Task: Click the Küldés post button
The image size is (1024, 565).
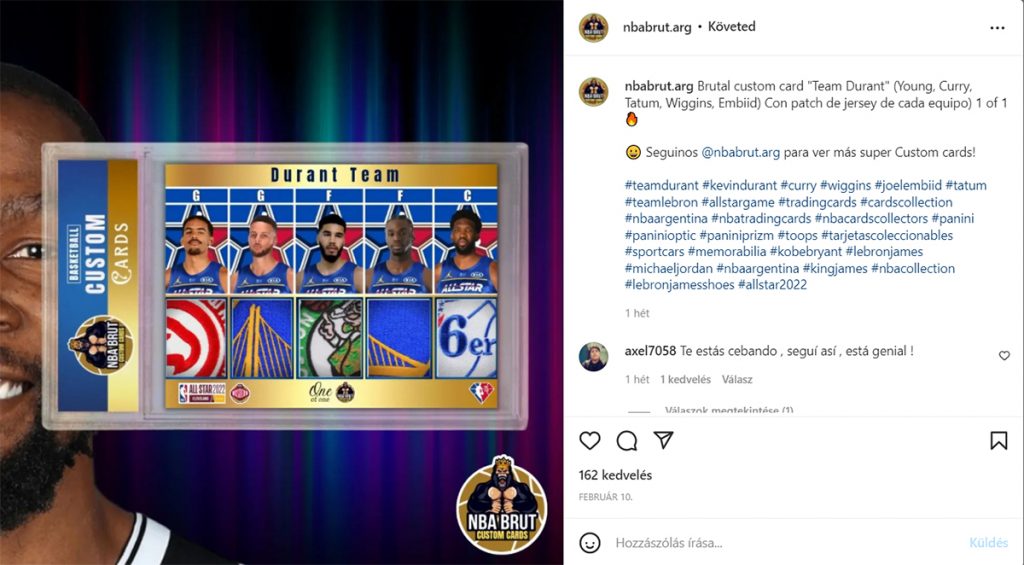Action: pos(989,543)
